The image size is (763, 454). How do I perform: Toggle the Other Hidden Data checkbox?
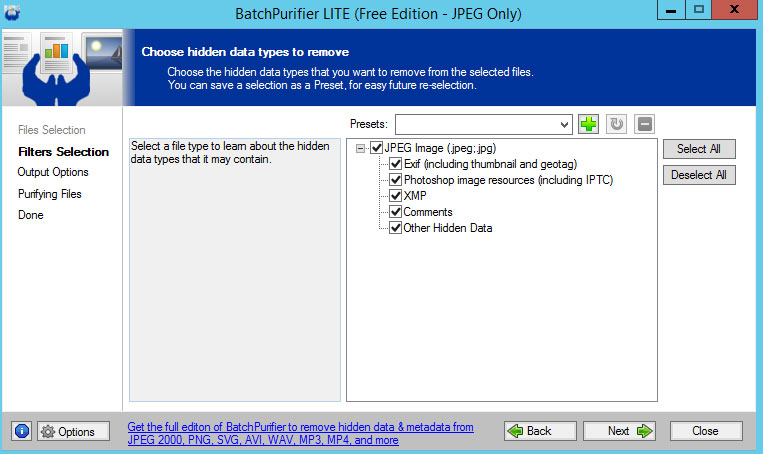pyautogui.click(x=396, y=228)
